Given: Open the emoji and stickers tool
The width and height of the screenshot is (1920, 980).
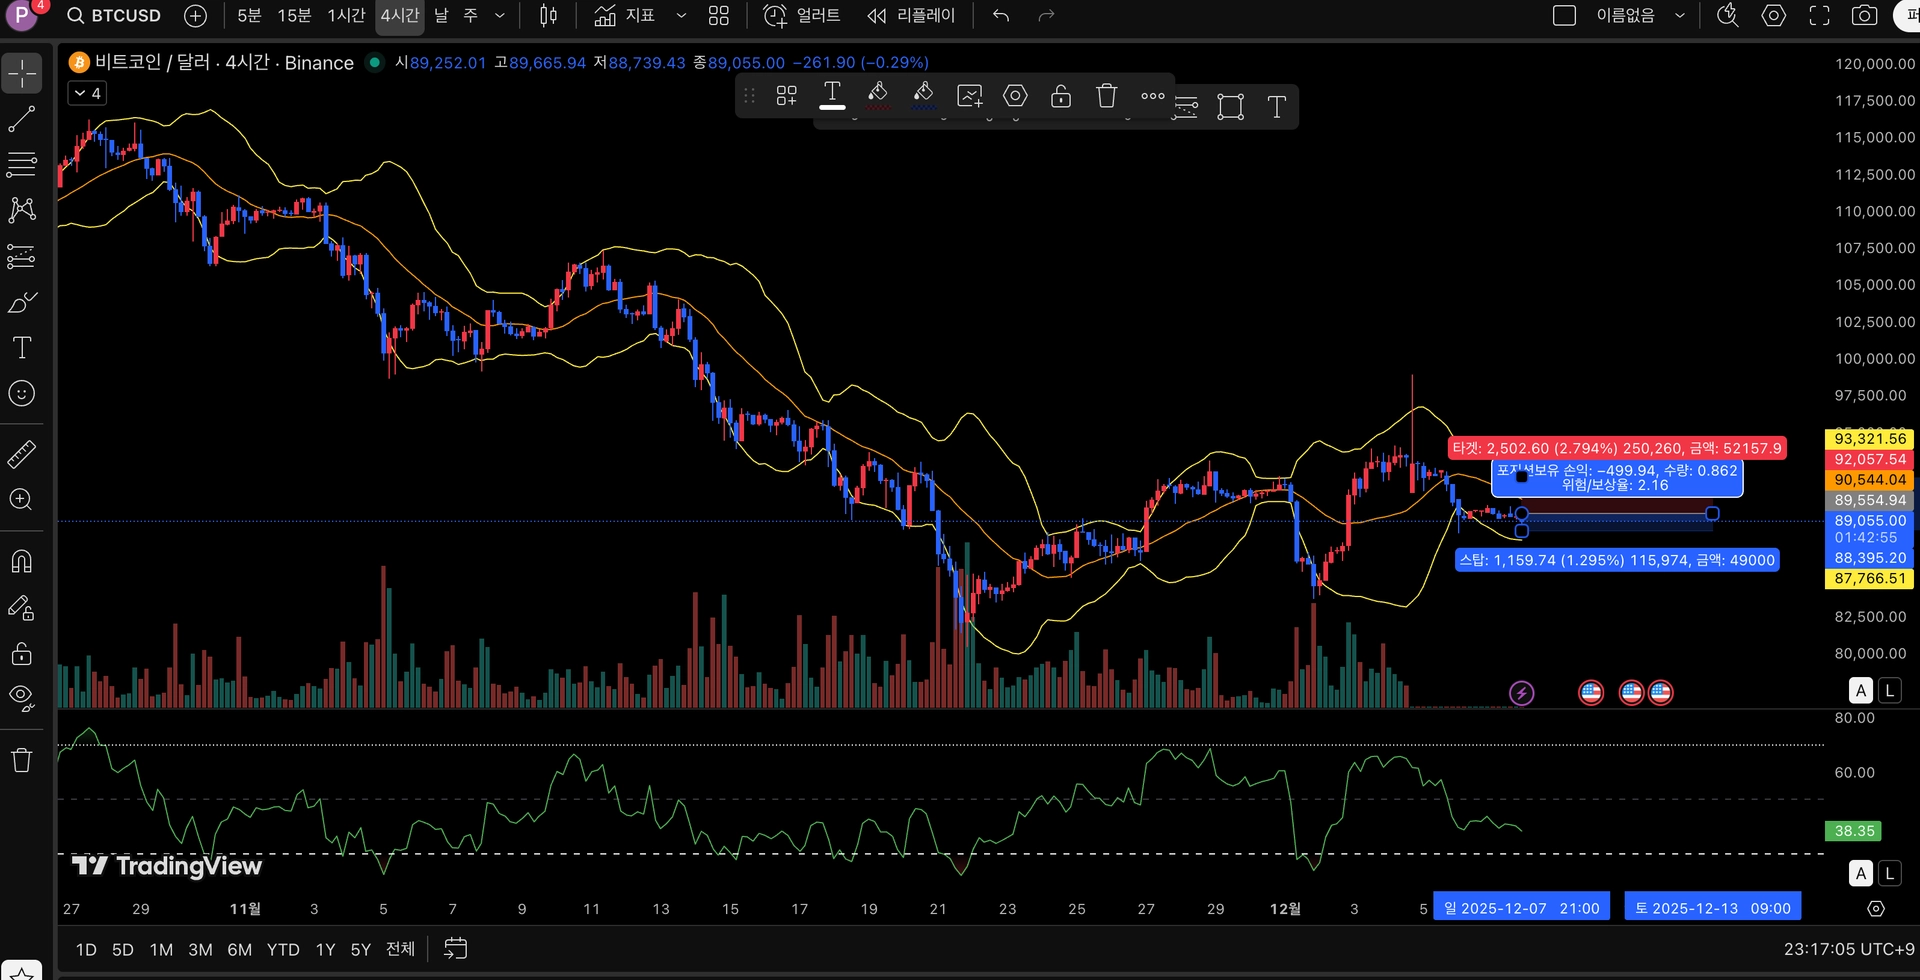Looking at the screenshot, I should point(22,394).
